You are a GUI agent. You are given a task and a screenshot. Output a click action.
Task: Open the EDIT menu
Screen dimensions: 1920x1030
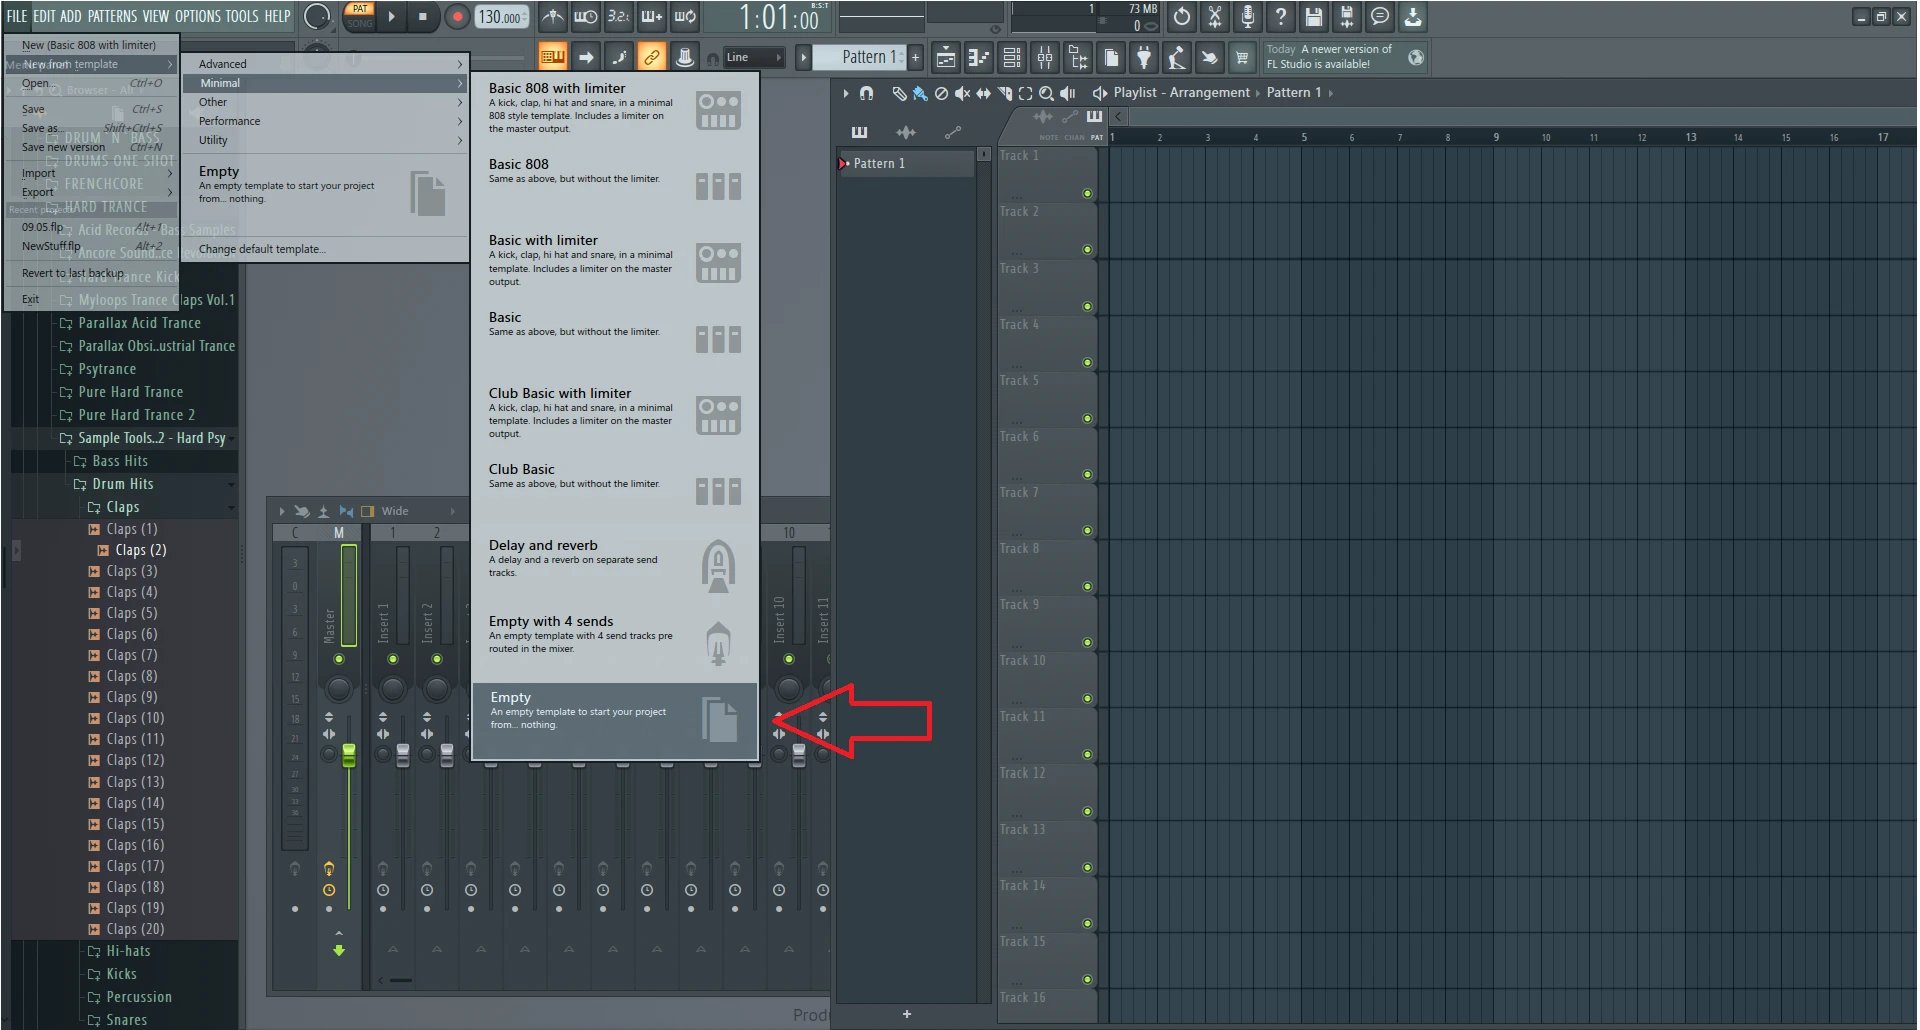(x=44, y=16)
